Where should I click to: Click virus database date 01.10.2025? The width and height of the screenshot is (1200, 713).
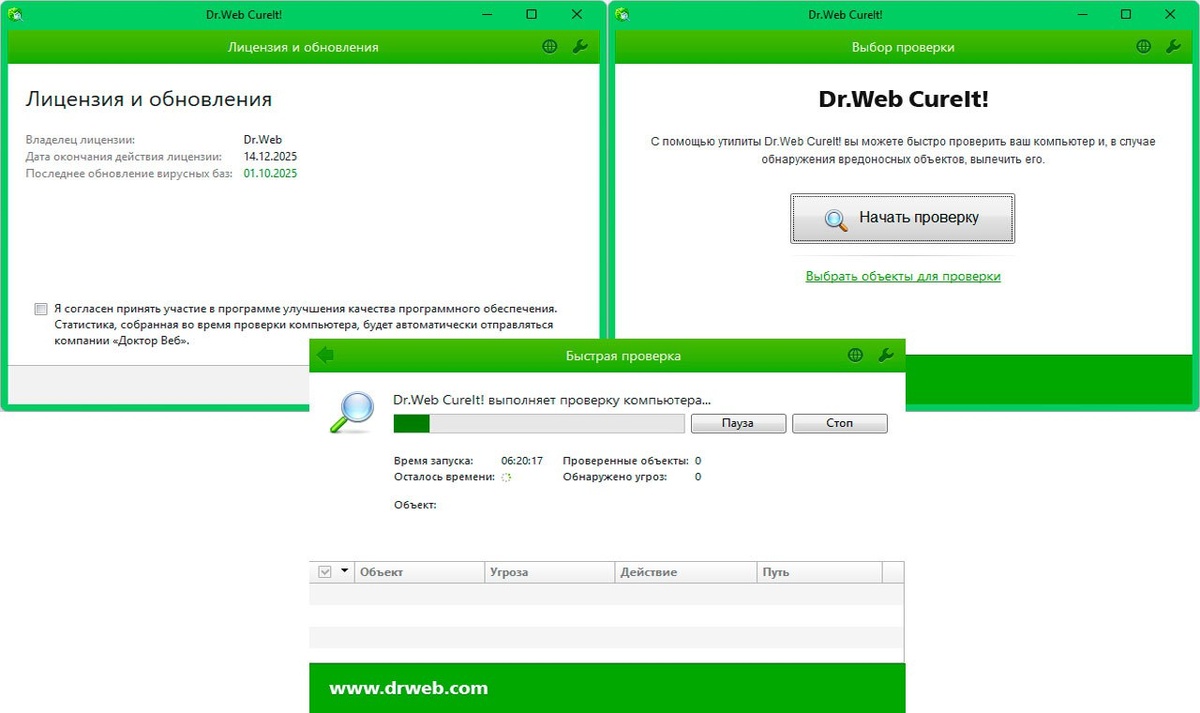(x=270, y=173)
